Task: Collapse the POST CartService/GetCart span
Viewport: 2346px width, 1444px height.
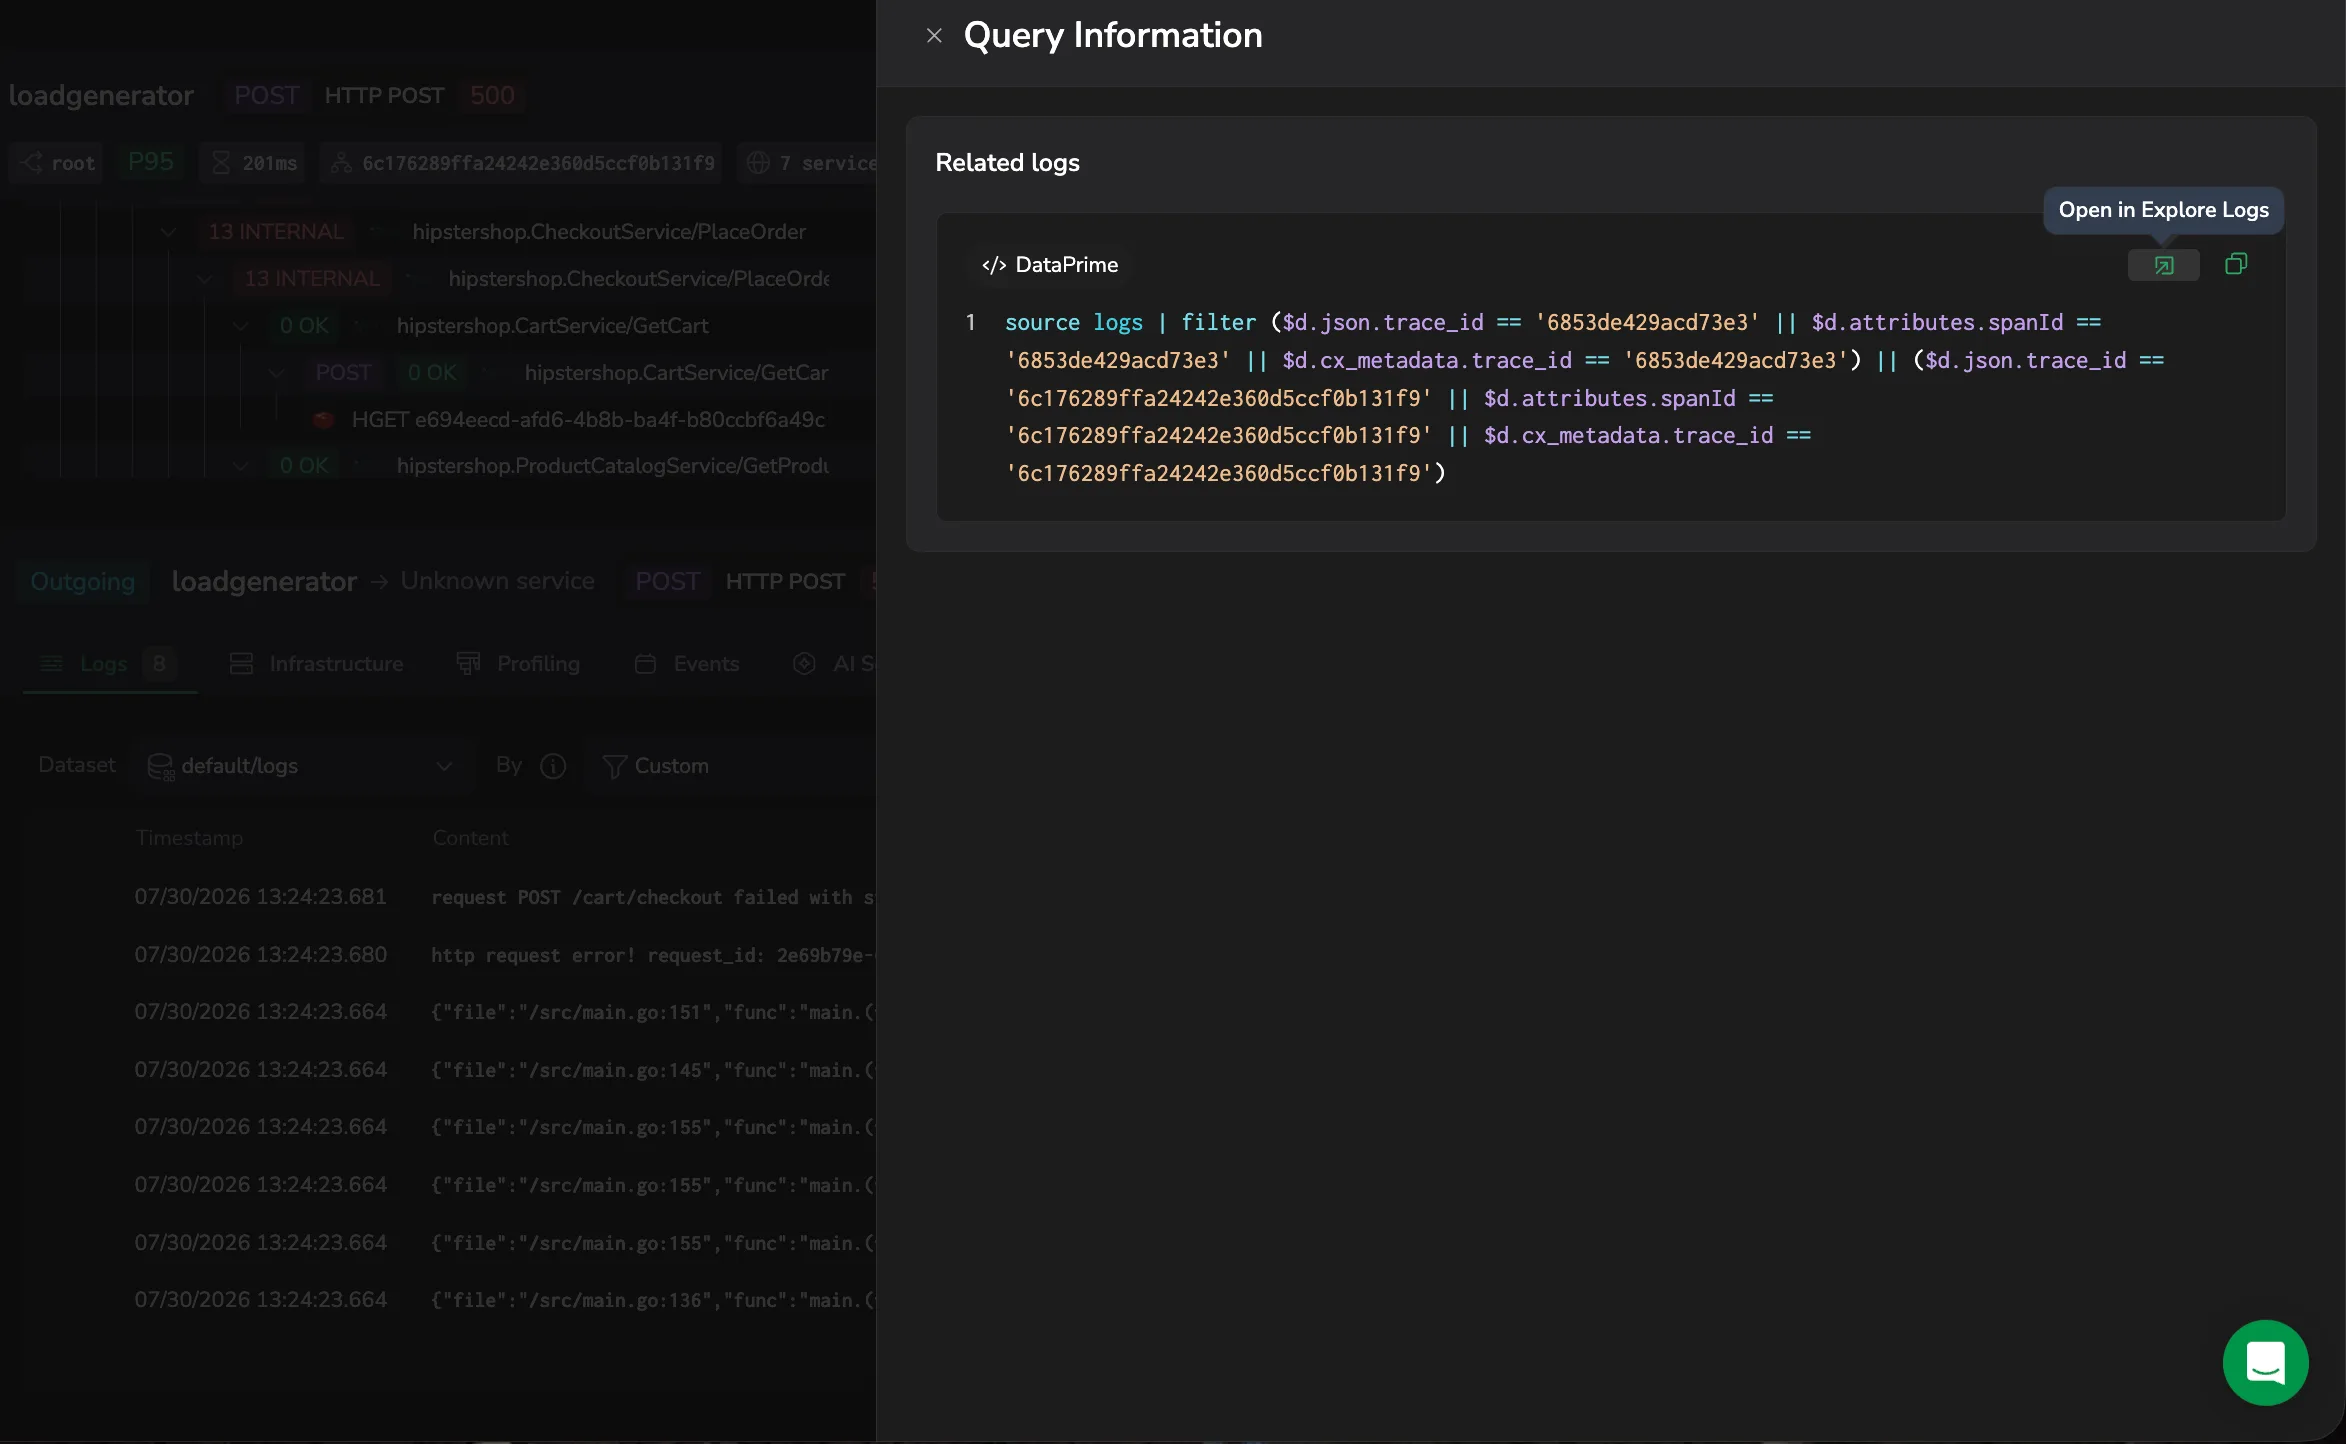Action: [277, 373]
